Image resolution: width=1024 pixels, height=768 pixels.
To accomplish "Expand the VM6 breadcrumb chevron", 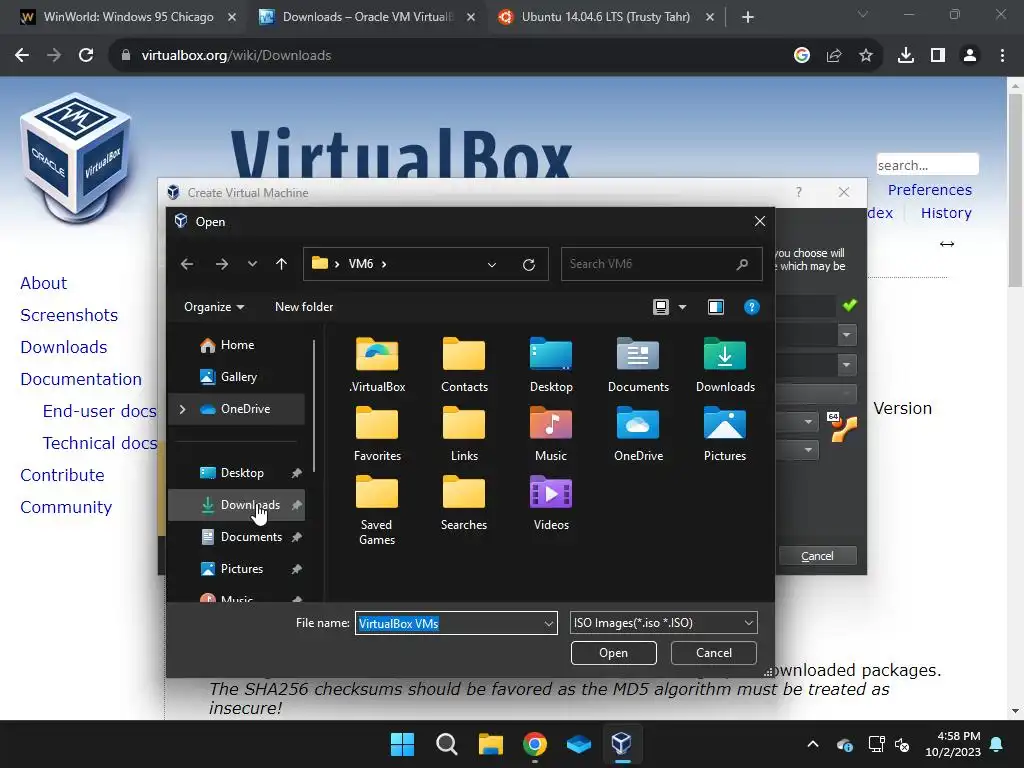I will [384, 264].
